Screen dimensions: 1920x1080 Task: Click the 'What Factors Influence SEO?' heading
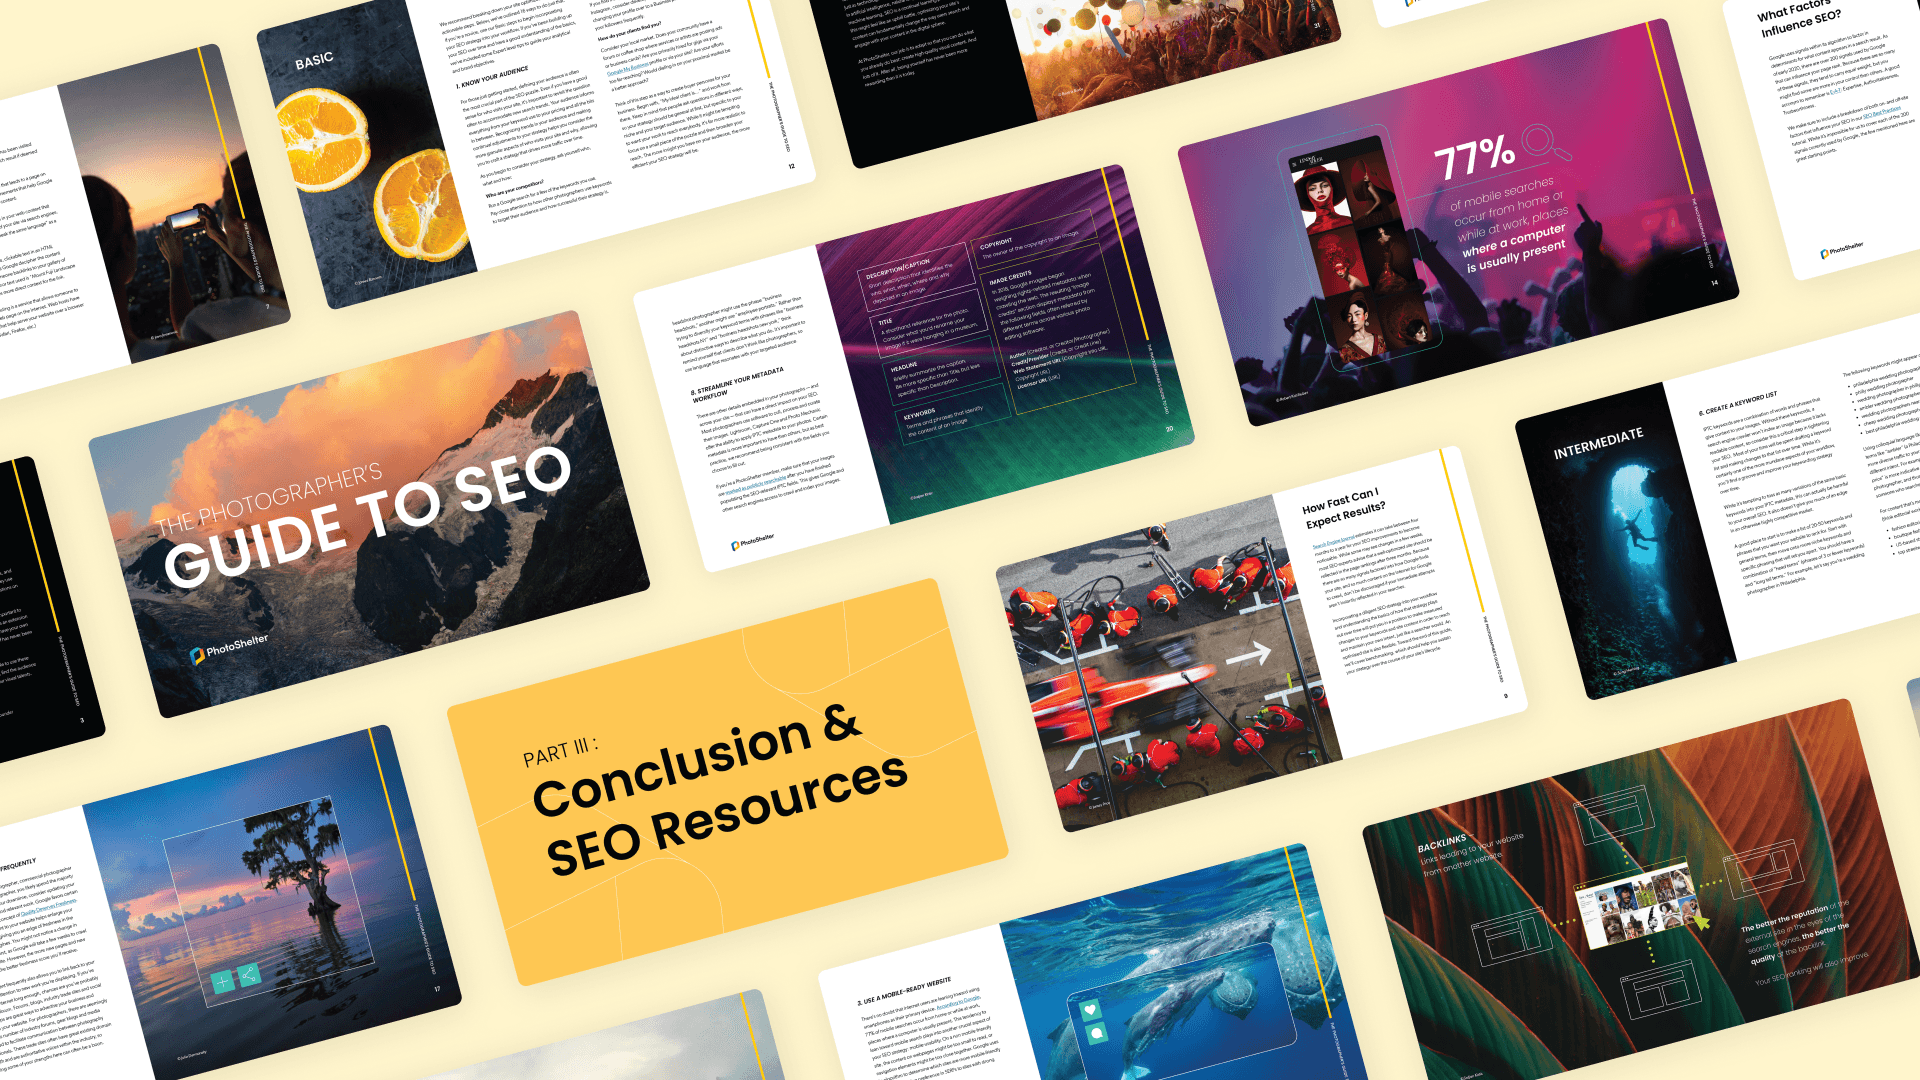pyautogui.click(x=1800, y=17)
